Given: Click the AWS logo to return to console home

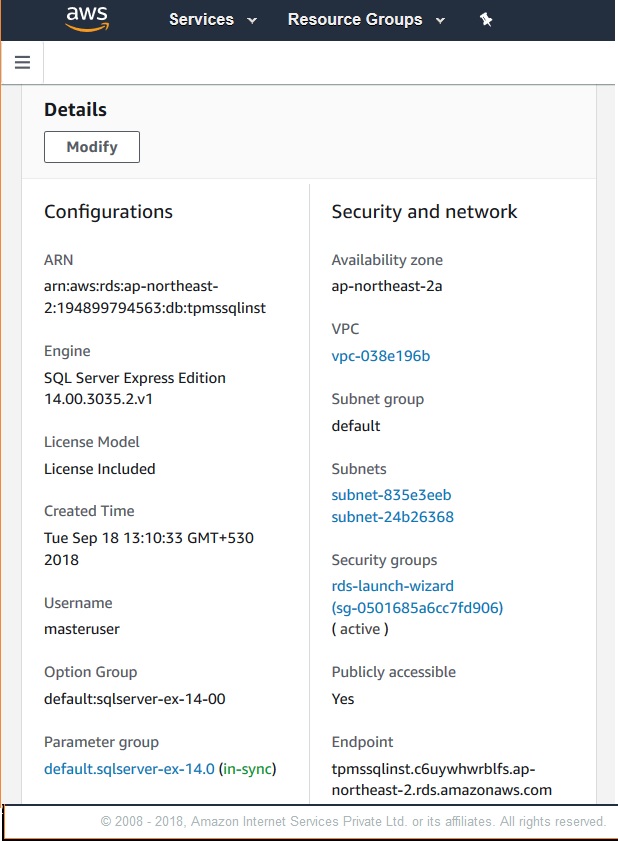Looking at the screenshot, I should 84,18.
